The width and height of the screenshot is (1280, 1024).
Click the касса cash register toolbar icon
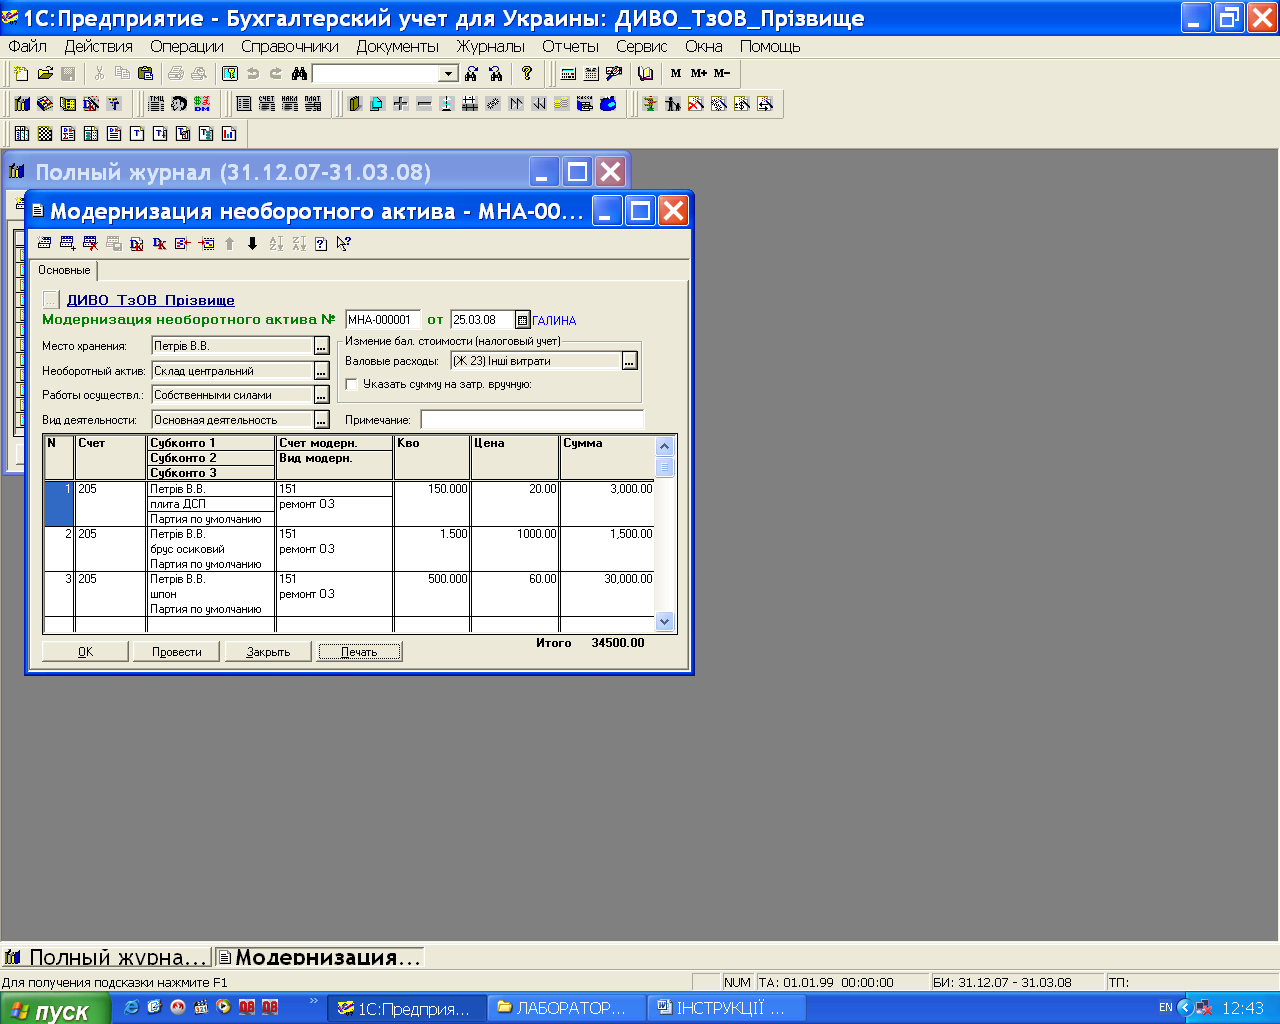click(585, 103)
